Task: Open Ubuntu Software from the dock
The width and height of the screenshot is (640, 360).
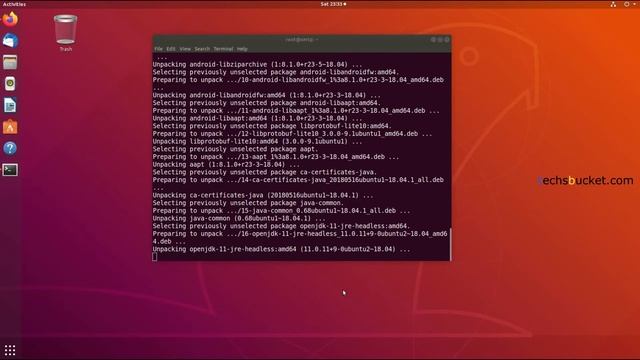Action: coord(10,127)
